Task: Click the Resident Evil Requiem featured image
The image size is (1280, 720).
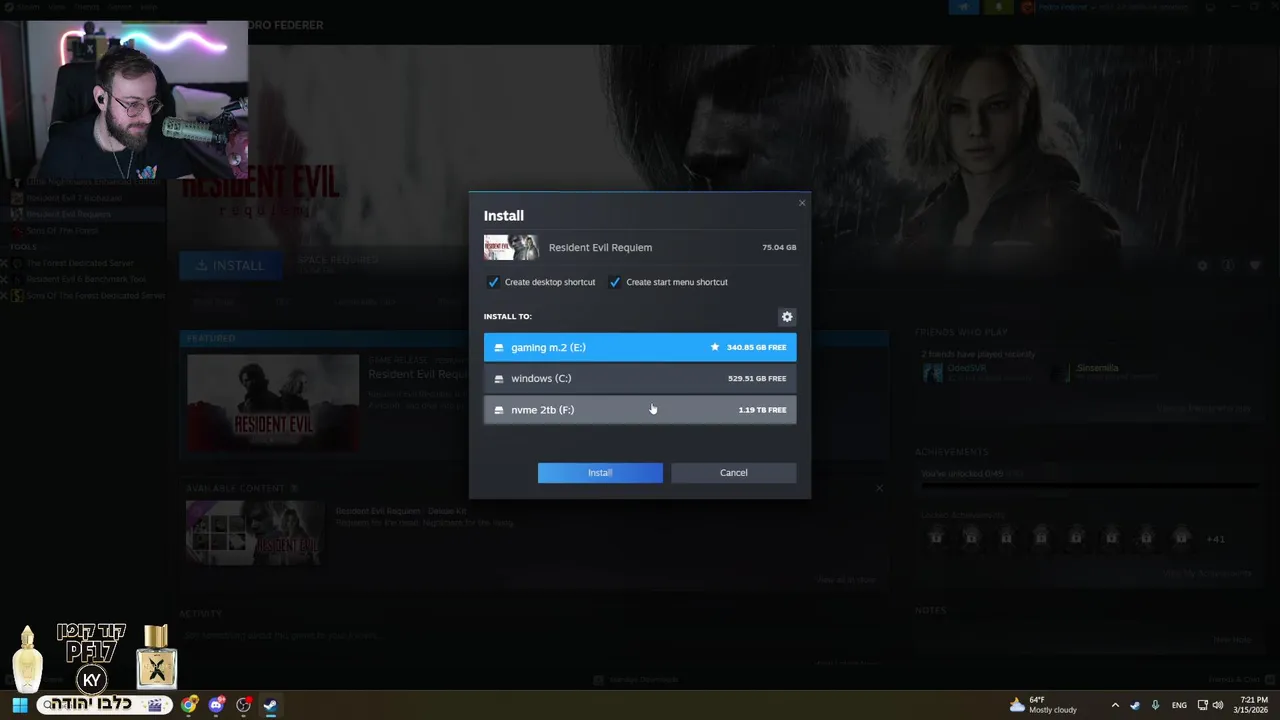Action: [x=273, y=401]
